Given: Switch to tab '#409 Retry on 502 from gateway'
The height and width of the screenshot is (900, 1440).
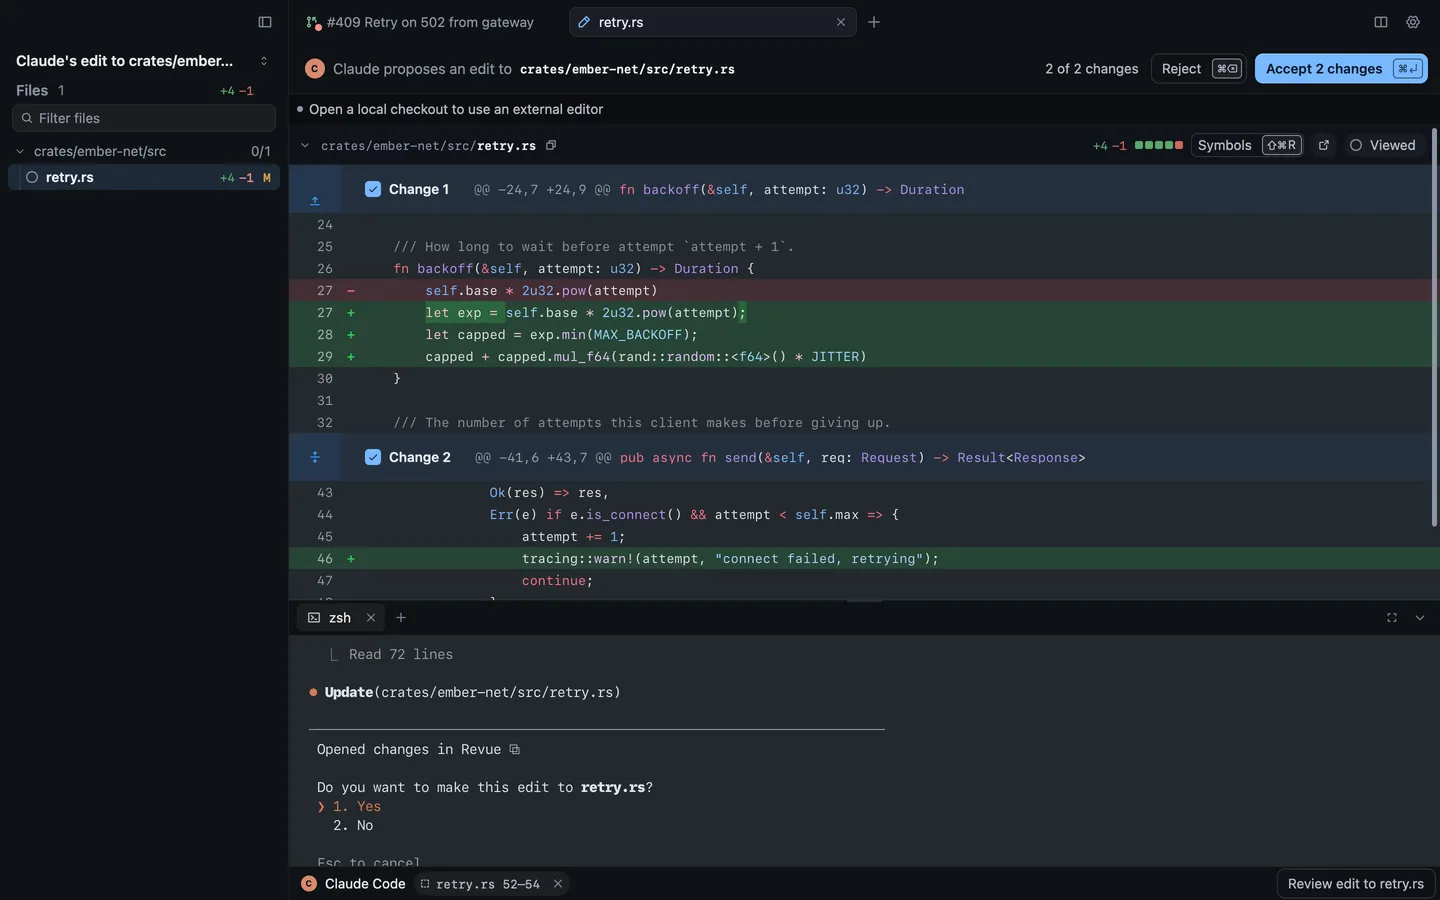Looking at the screenshot, I should click(420, 22).
